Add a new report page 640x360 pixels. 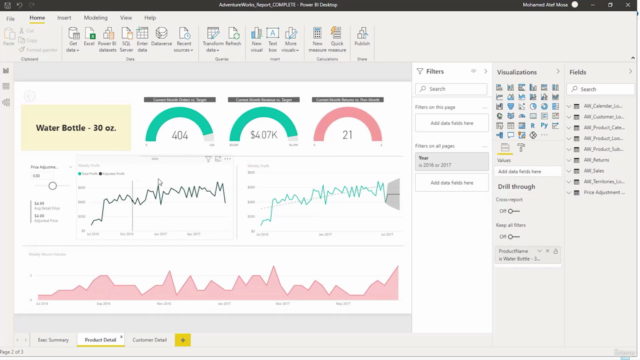(x=183, y=340)
